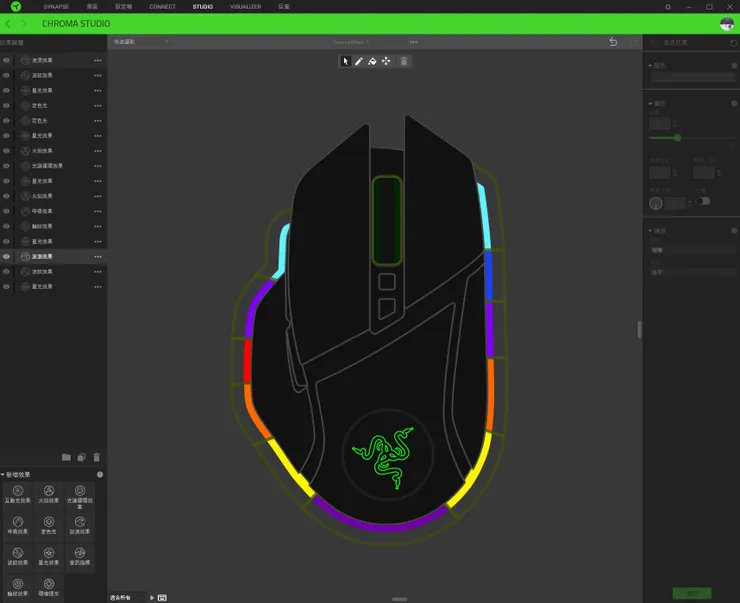Open the lower dropdown in the playback section
The width and height of the screenshot is (740, 603).
click(x=692, y=272)
